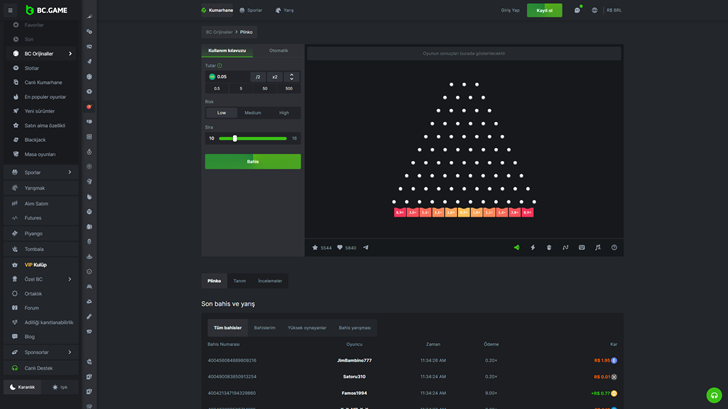Open the language globe icon in header
This screenshot has height=409, width=728.
coord(594,10)
